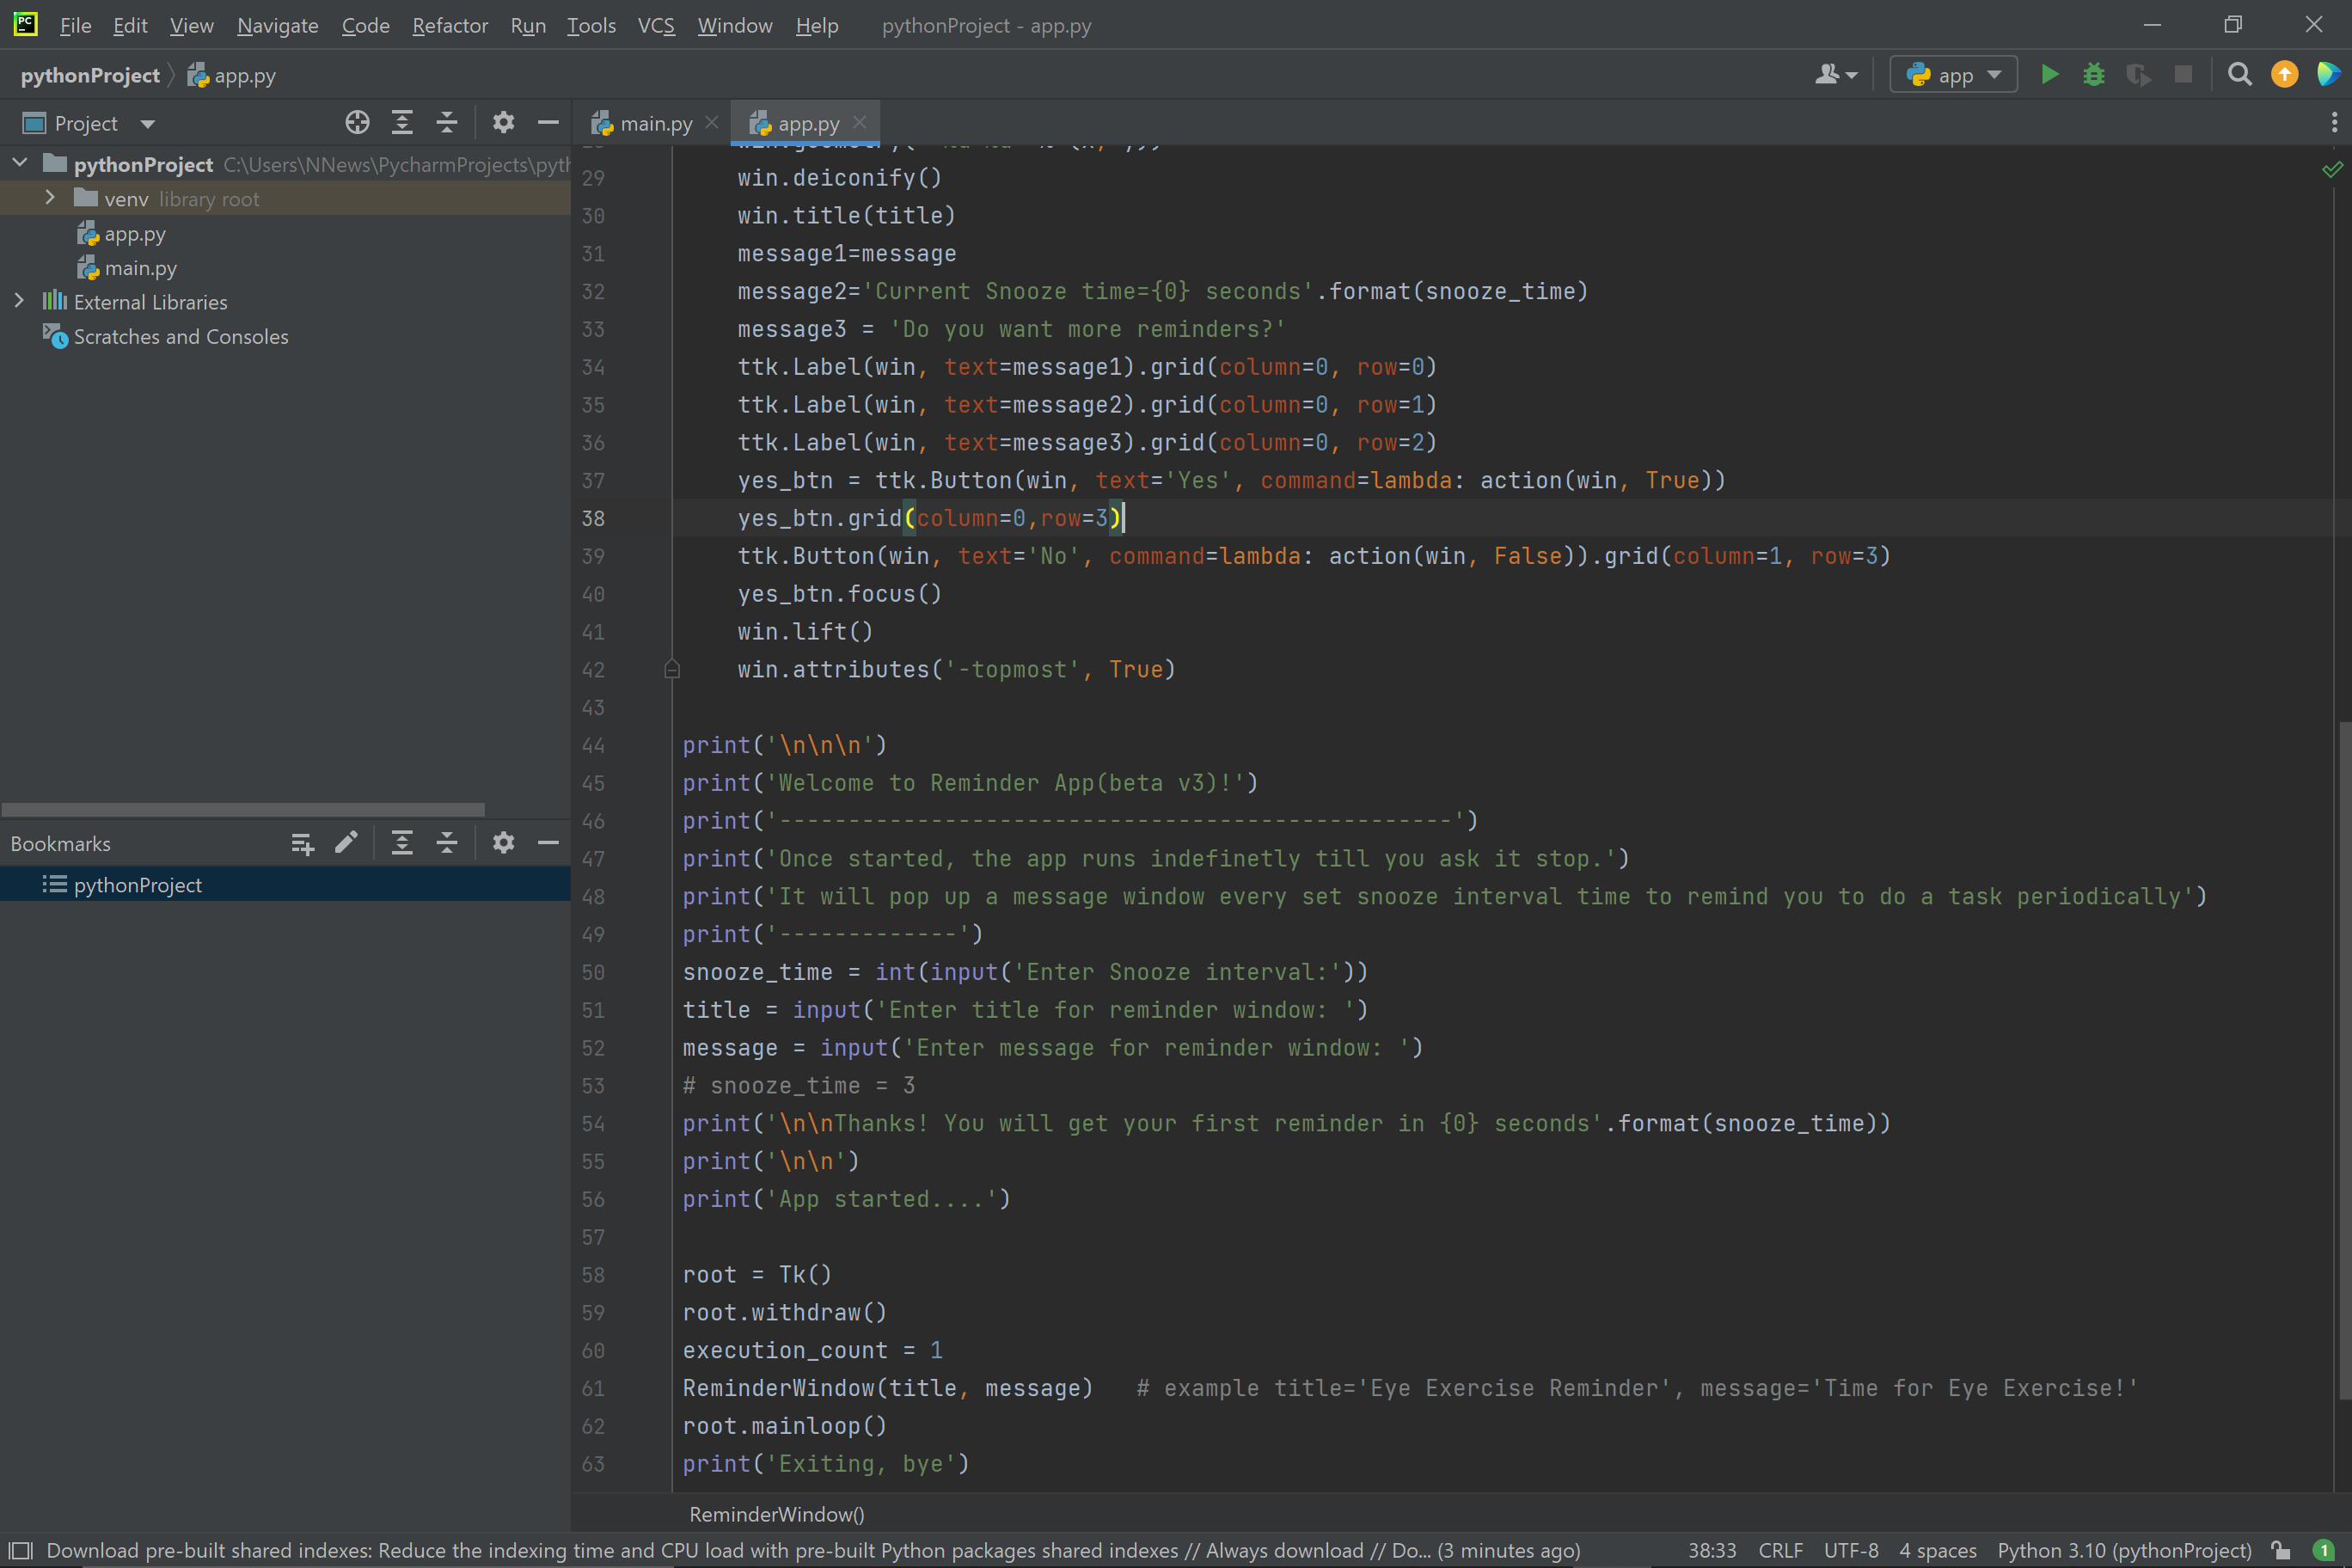The height and width of the screenshot is (1568, 2352).
Task: Open Search Everywhere with the magnifier icon
Action: (x=2239, y=74)
